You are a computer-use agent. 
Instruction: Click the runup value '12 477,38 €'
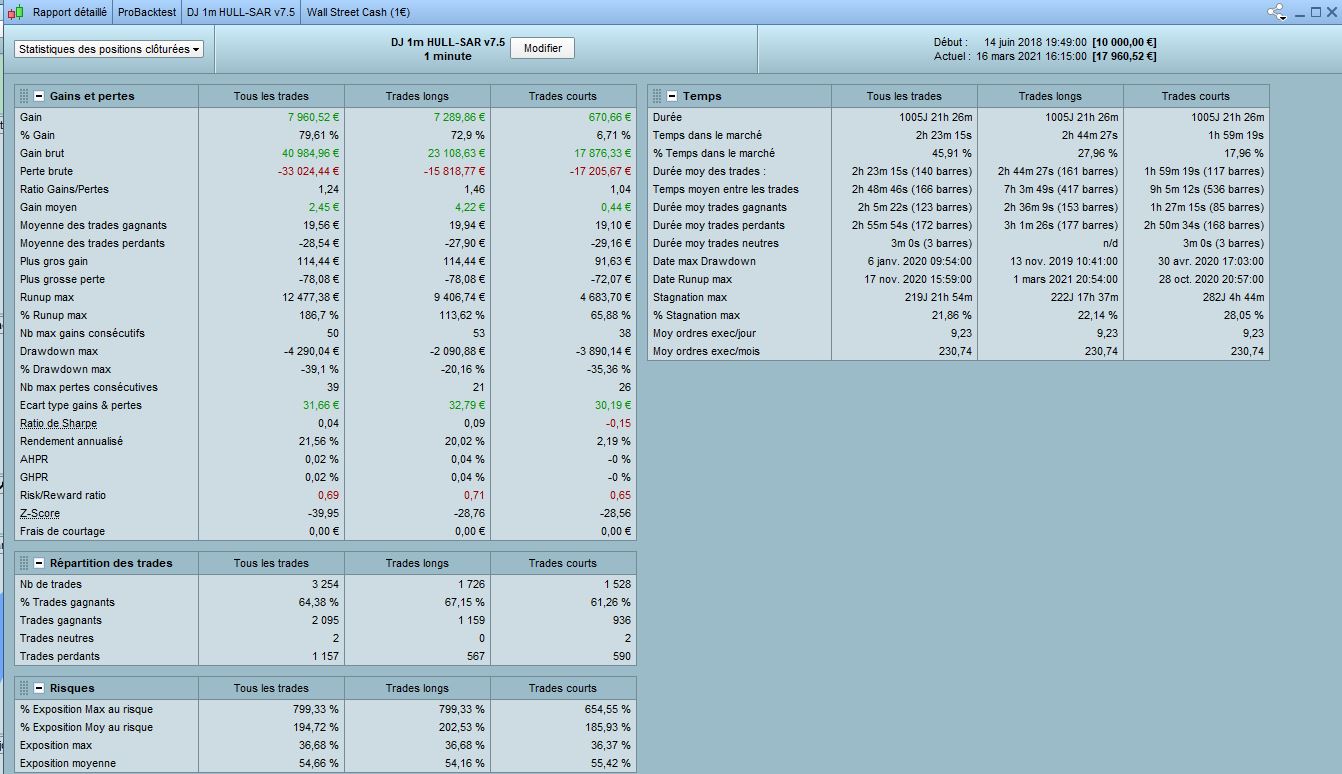pos(311,297)
